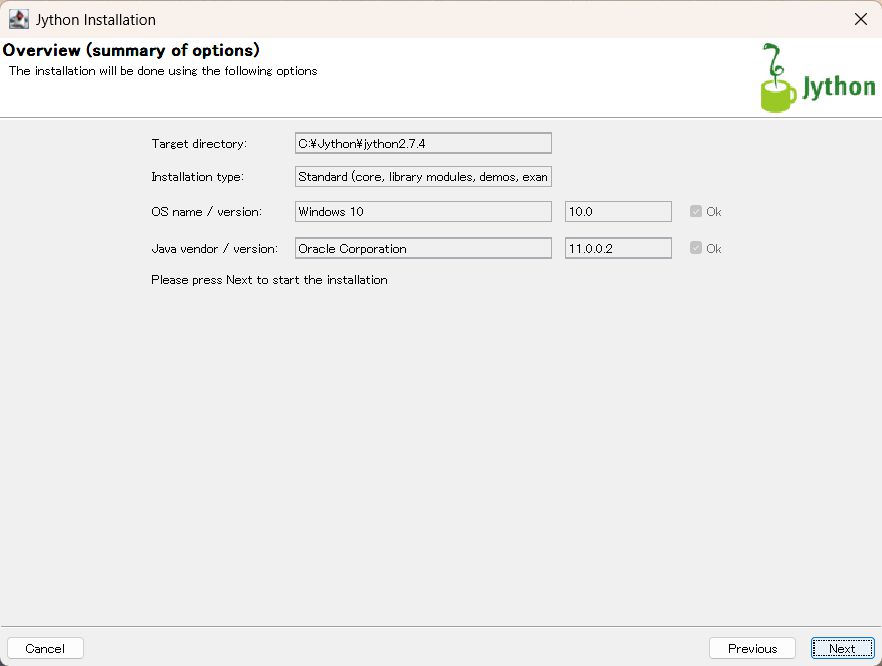Click the Installation type Standard field
Image resolution: width=882 pixels, height=666 pixels.
pos(423,177)
